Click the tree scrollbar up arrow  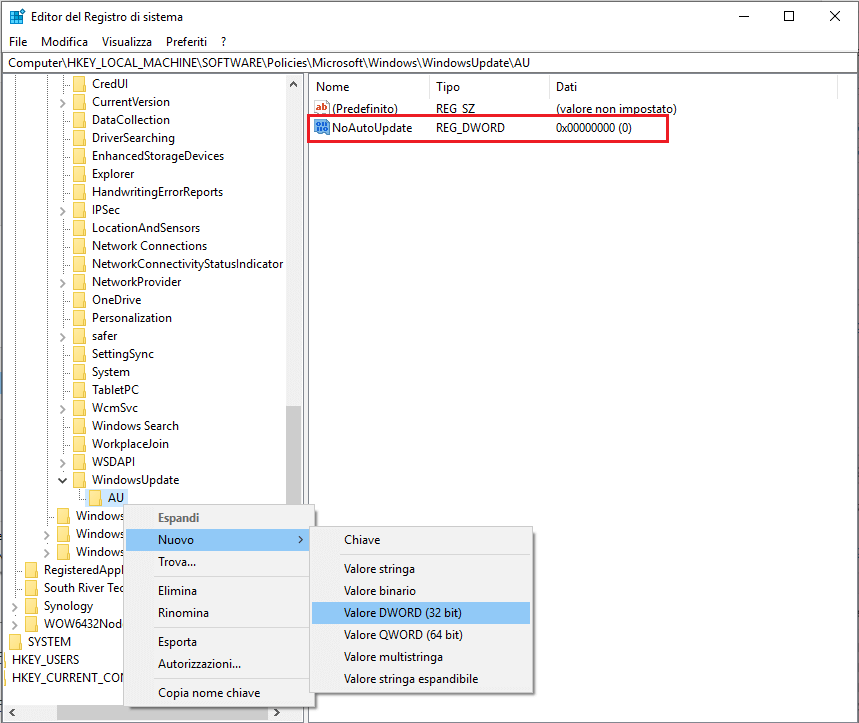click(x=294, y=84)
